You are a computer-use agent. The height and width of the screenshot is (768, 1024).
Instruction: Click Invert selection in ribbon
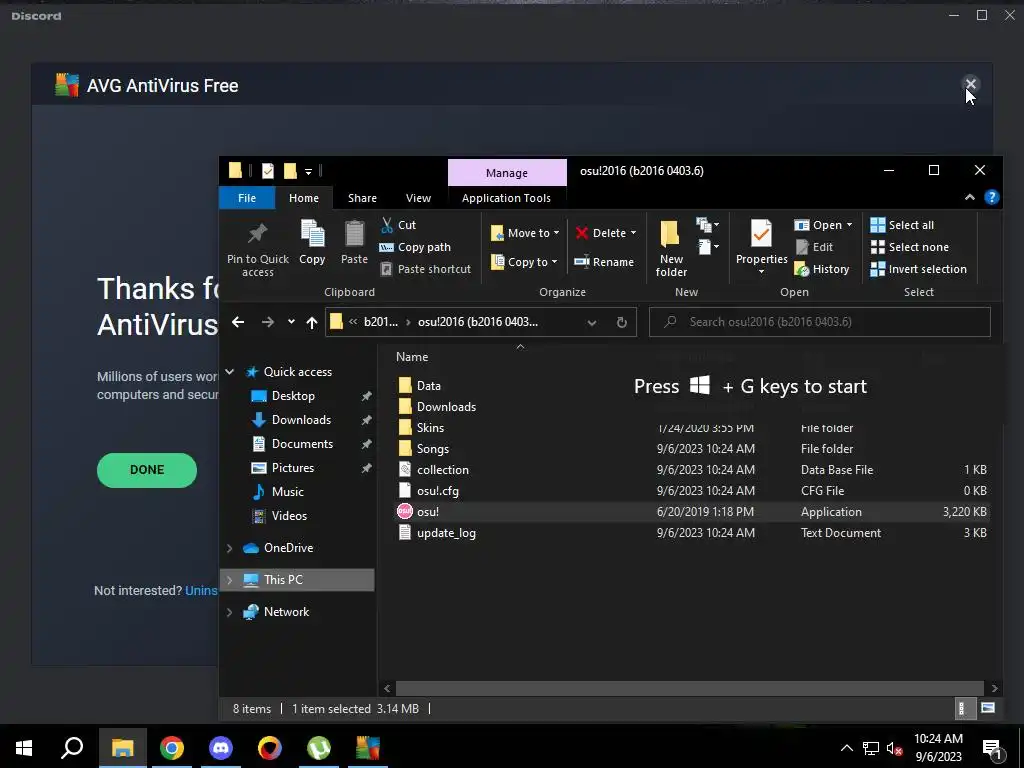point(919,269)
